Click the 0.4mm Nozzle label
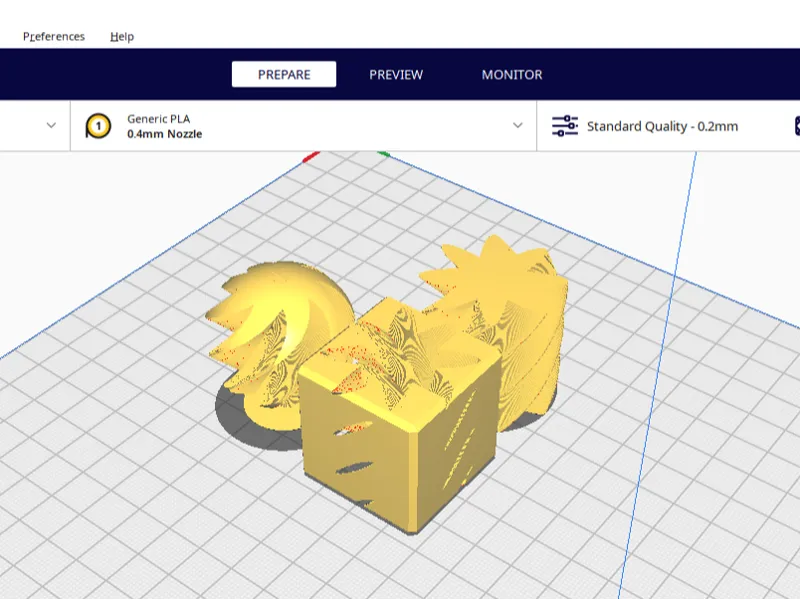The image size is (800, 600). coord(164,134)
